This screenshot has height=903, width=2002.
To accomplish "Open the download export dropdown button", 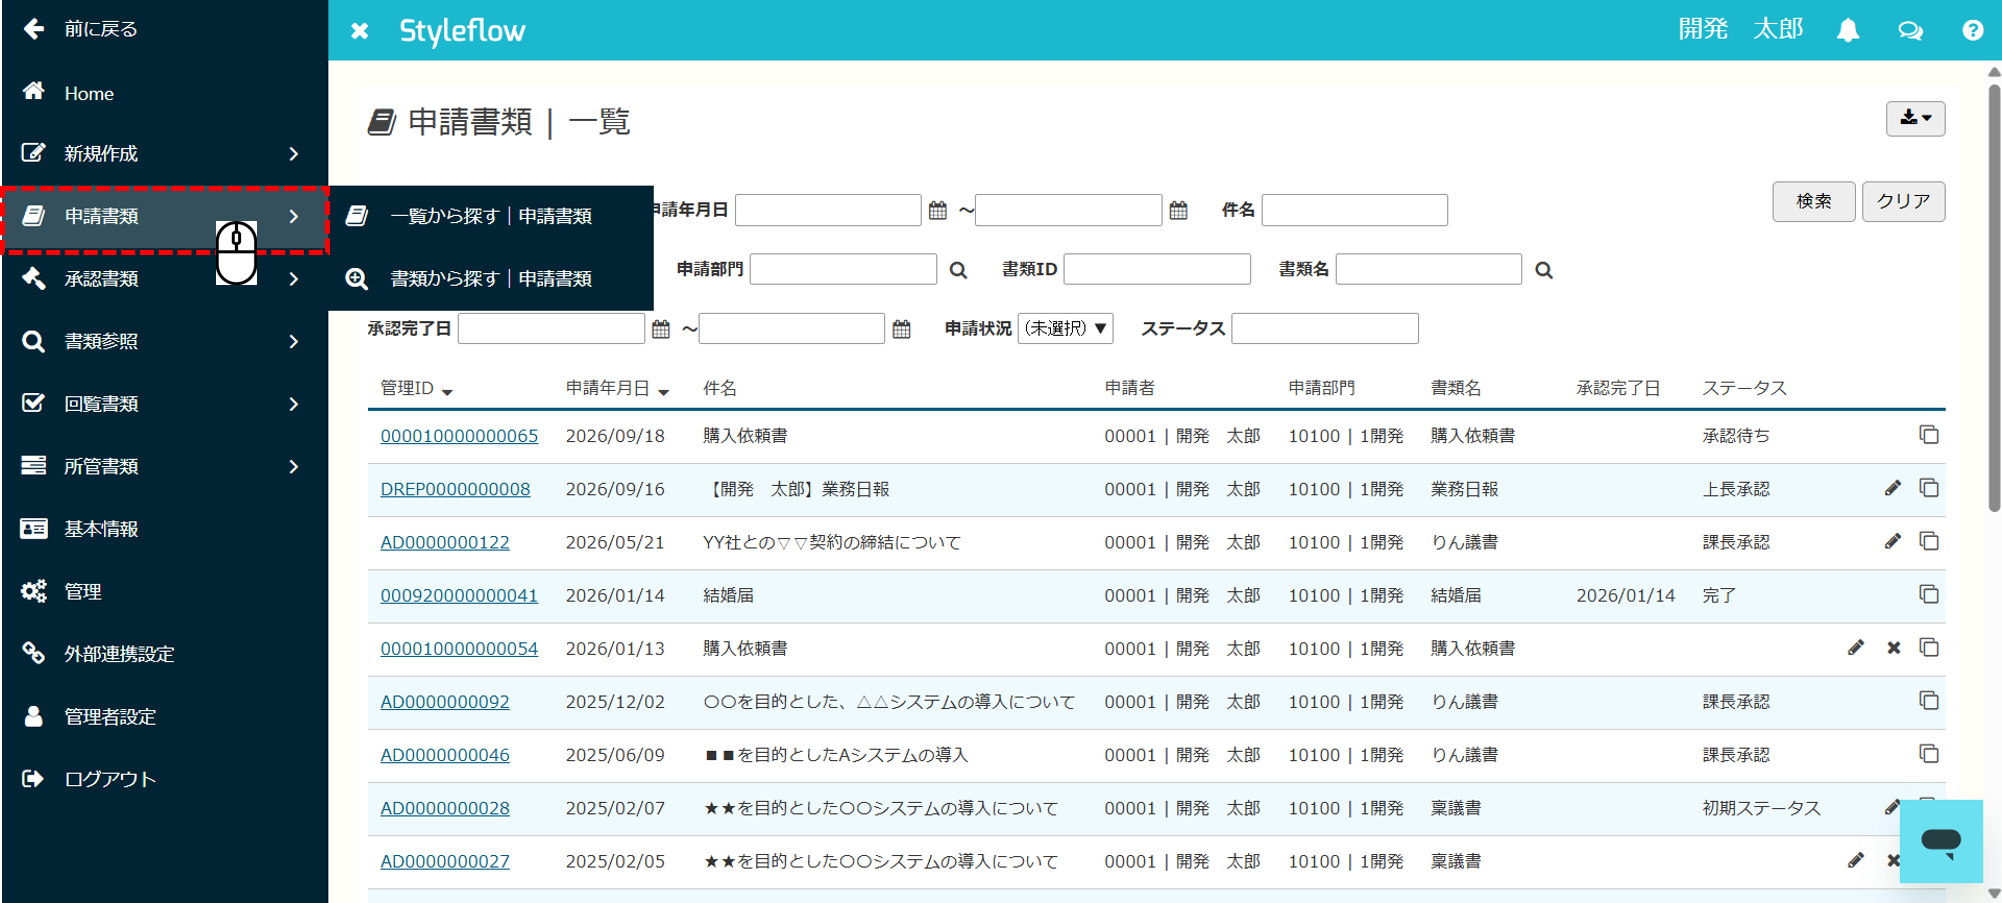I will pyautogui.click(x=1915, y=118).
